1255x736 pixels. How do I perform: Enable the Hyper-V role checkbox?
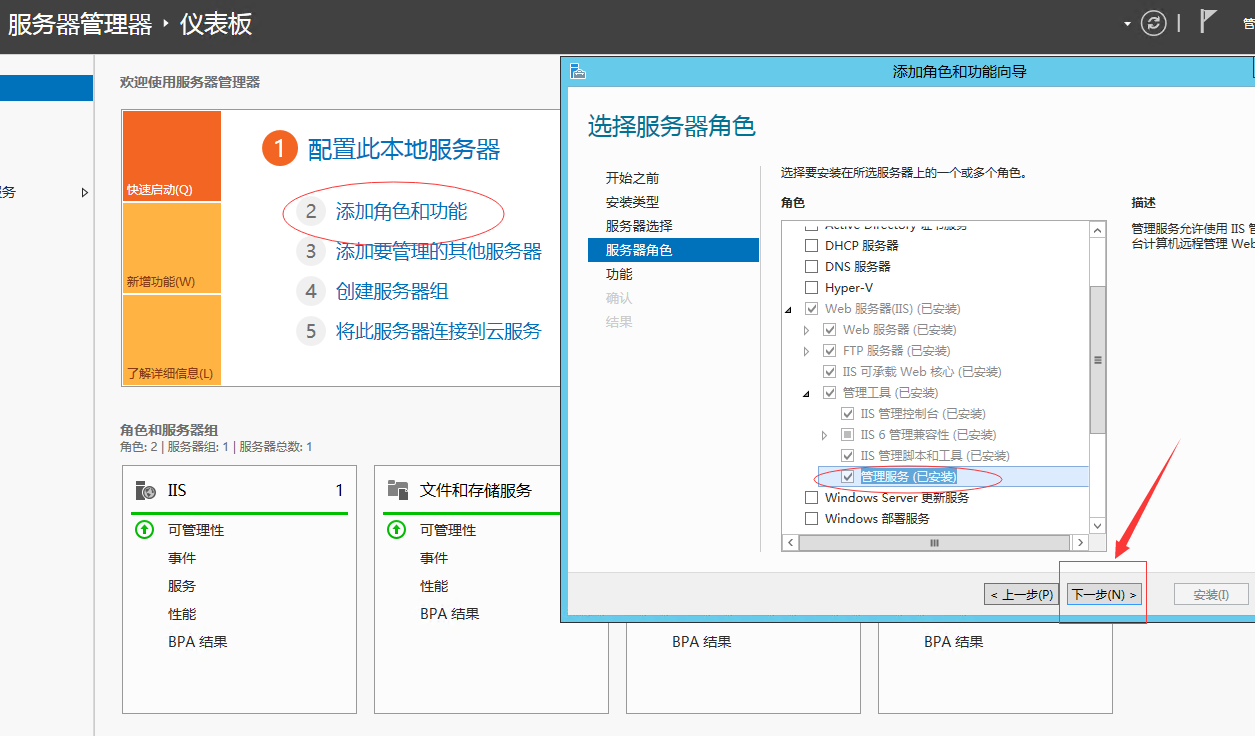click(812, 287)
